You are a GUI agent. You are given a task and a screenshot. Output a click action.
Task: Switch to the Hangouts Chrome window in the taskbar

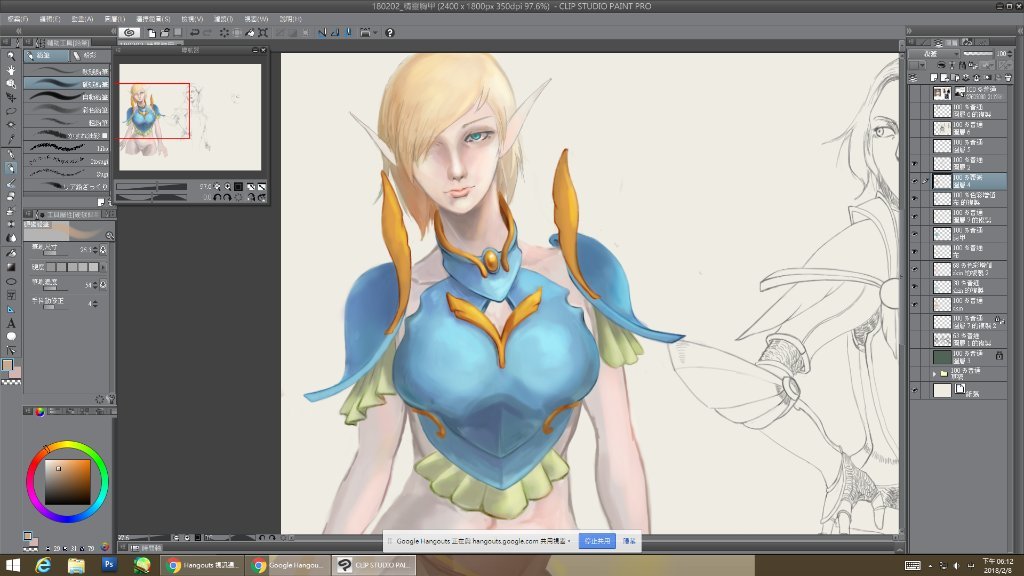point(202,565)
